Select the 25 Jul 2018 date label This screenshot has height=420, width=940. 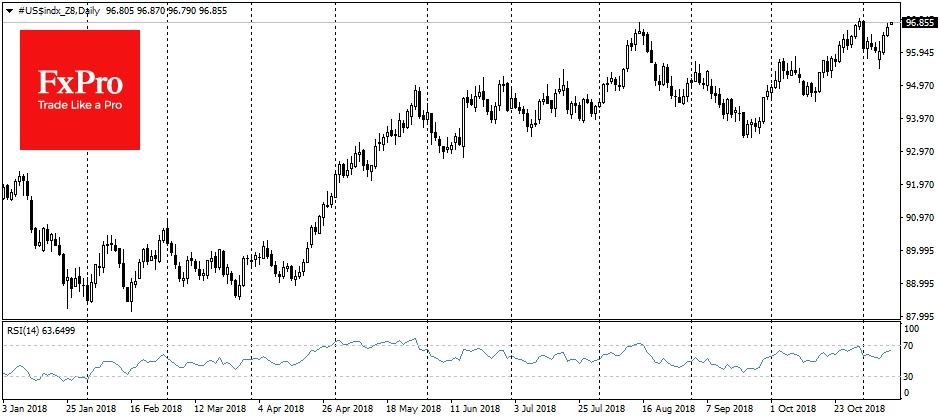click(x=601, y=409)
